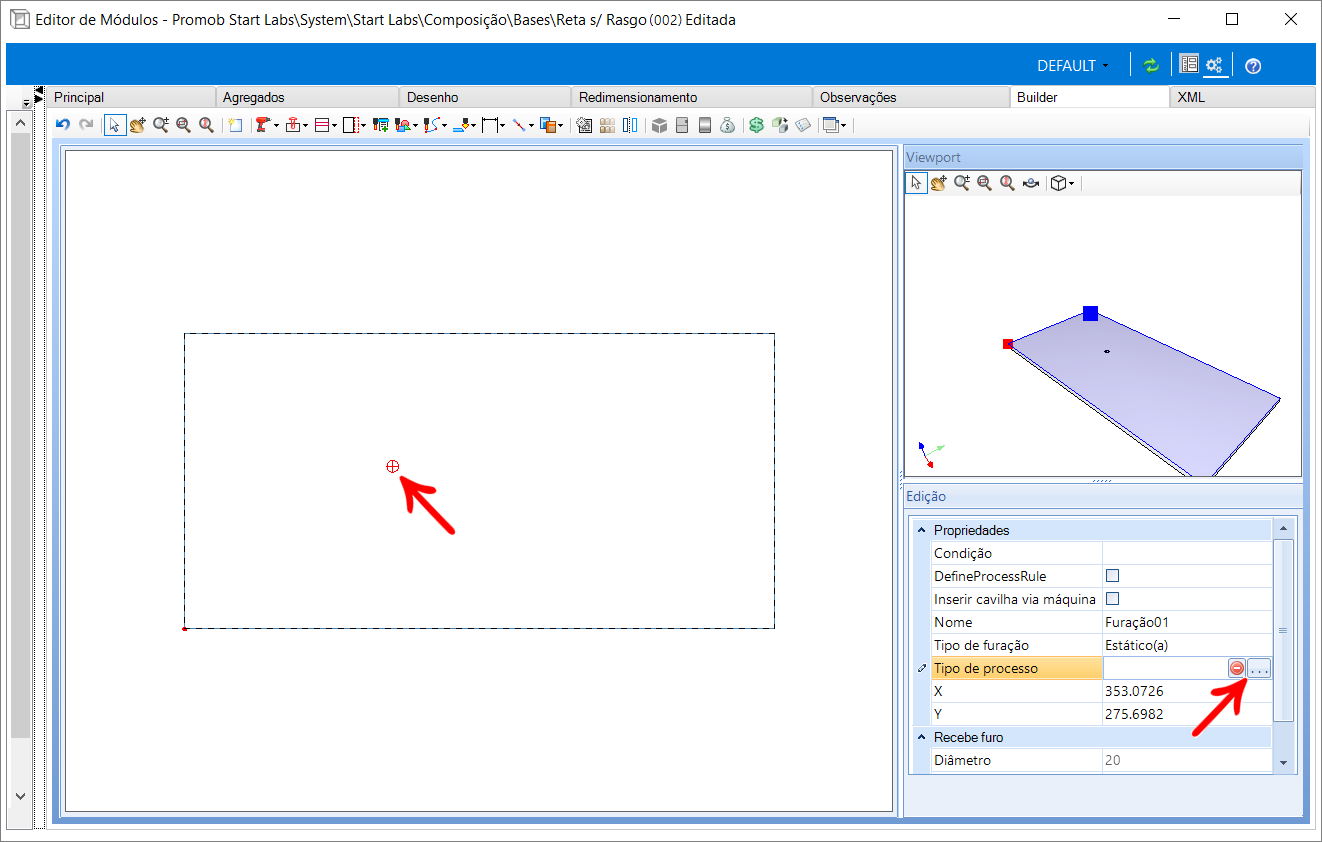This screenshot has height=842, width=1322.
Task: Select the Viewport pointer tool
Action: tap(916, 183)
